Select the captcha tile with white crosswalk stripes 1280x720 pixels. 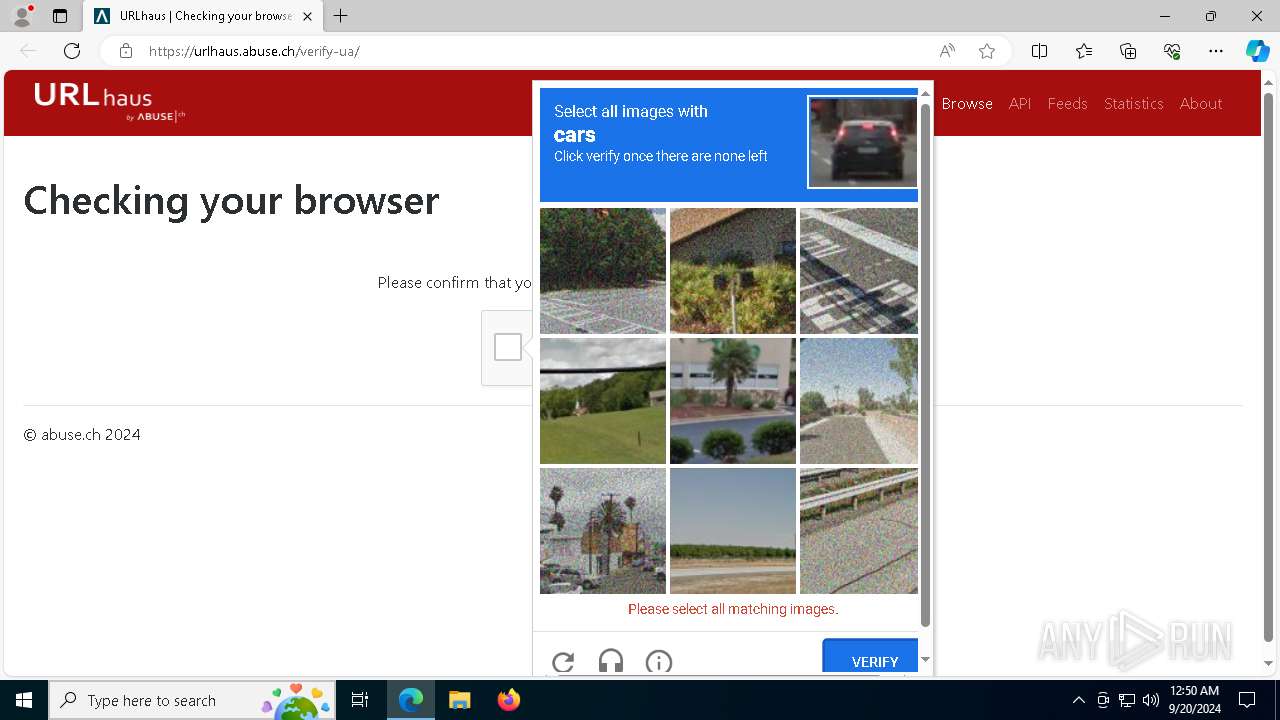pyautogui.click(x=859, y=271)
